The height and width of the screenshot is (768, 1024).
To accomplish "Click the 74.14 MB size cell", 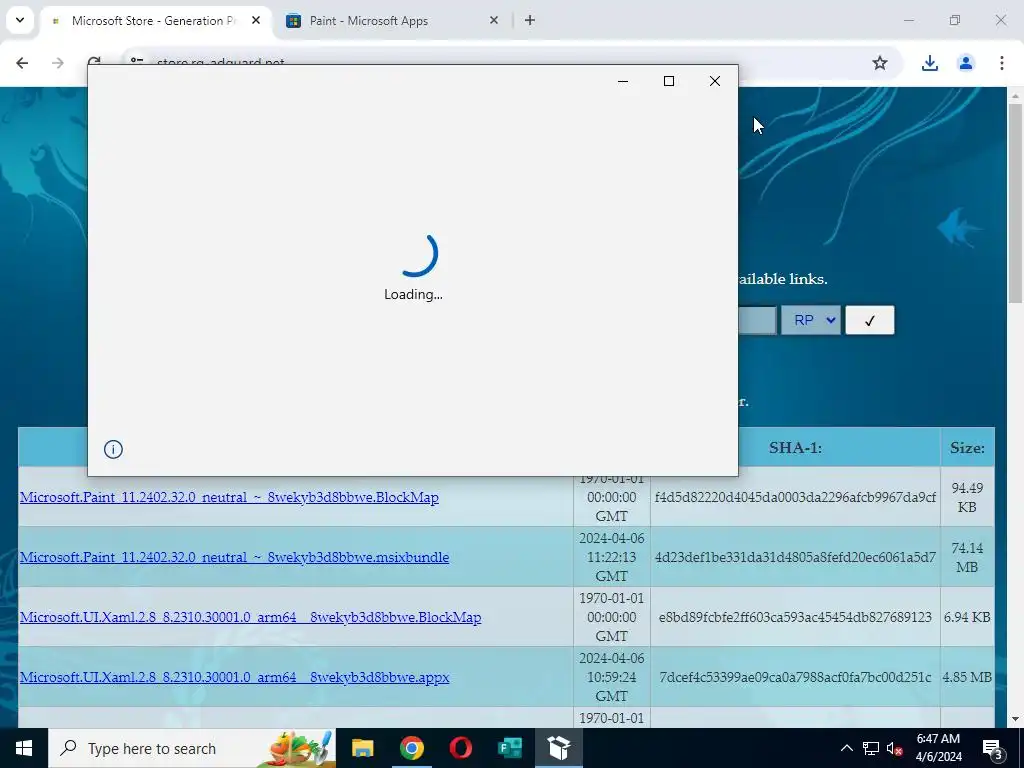I will pyautogui.click(x=967, y=557).
